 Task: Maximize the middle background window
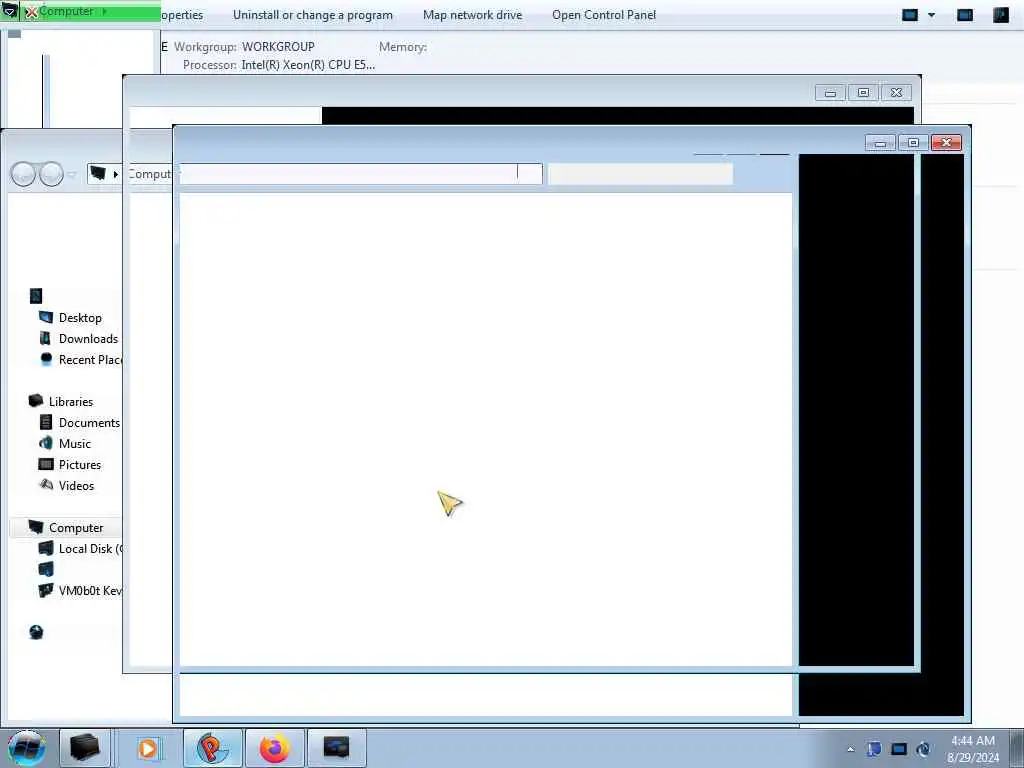(x=863, y=93)
